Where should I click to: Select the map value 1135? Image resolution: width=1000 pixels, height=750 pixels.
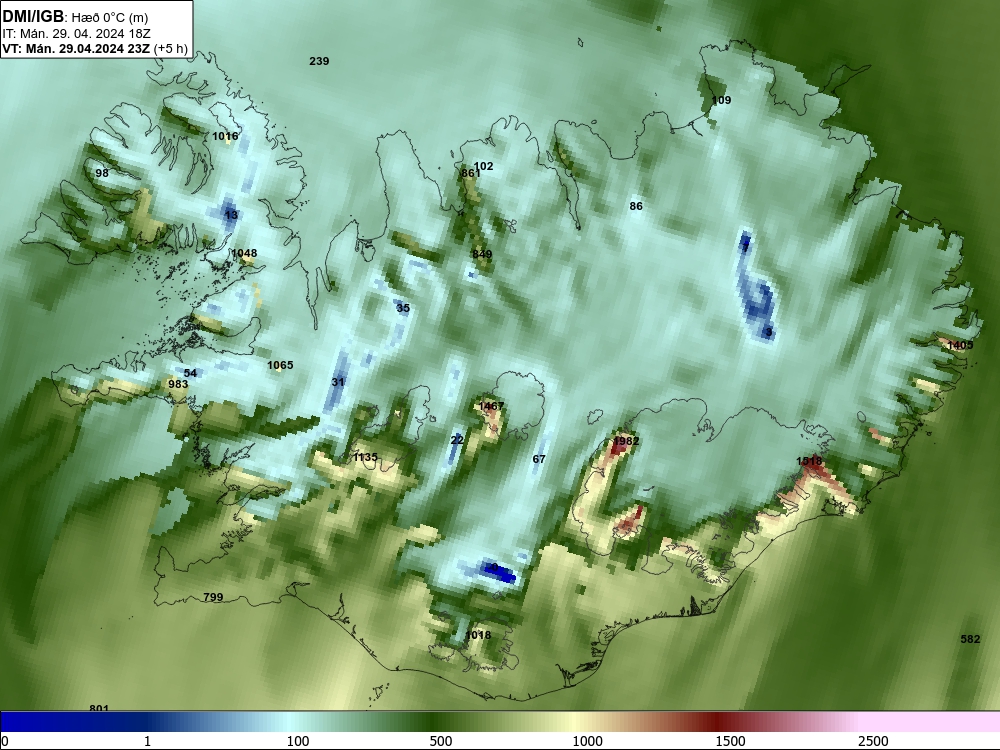pos(365,457)
